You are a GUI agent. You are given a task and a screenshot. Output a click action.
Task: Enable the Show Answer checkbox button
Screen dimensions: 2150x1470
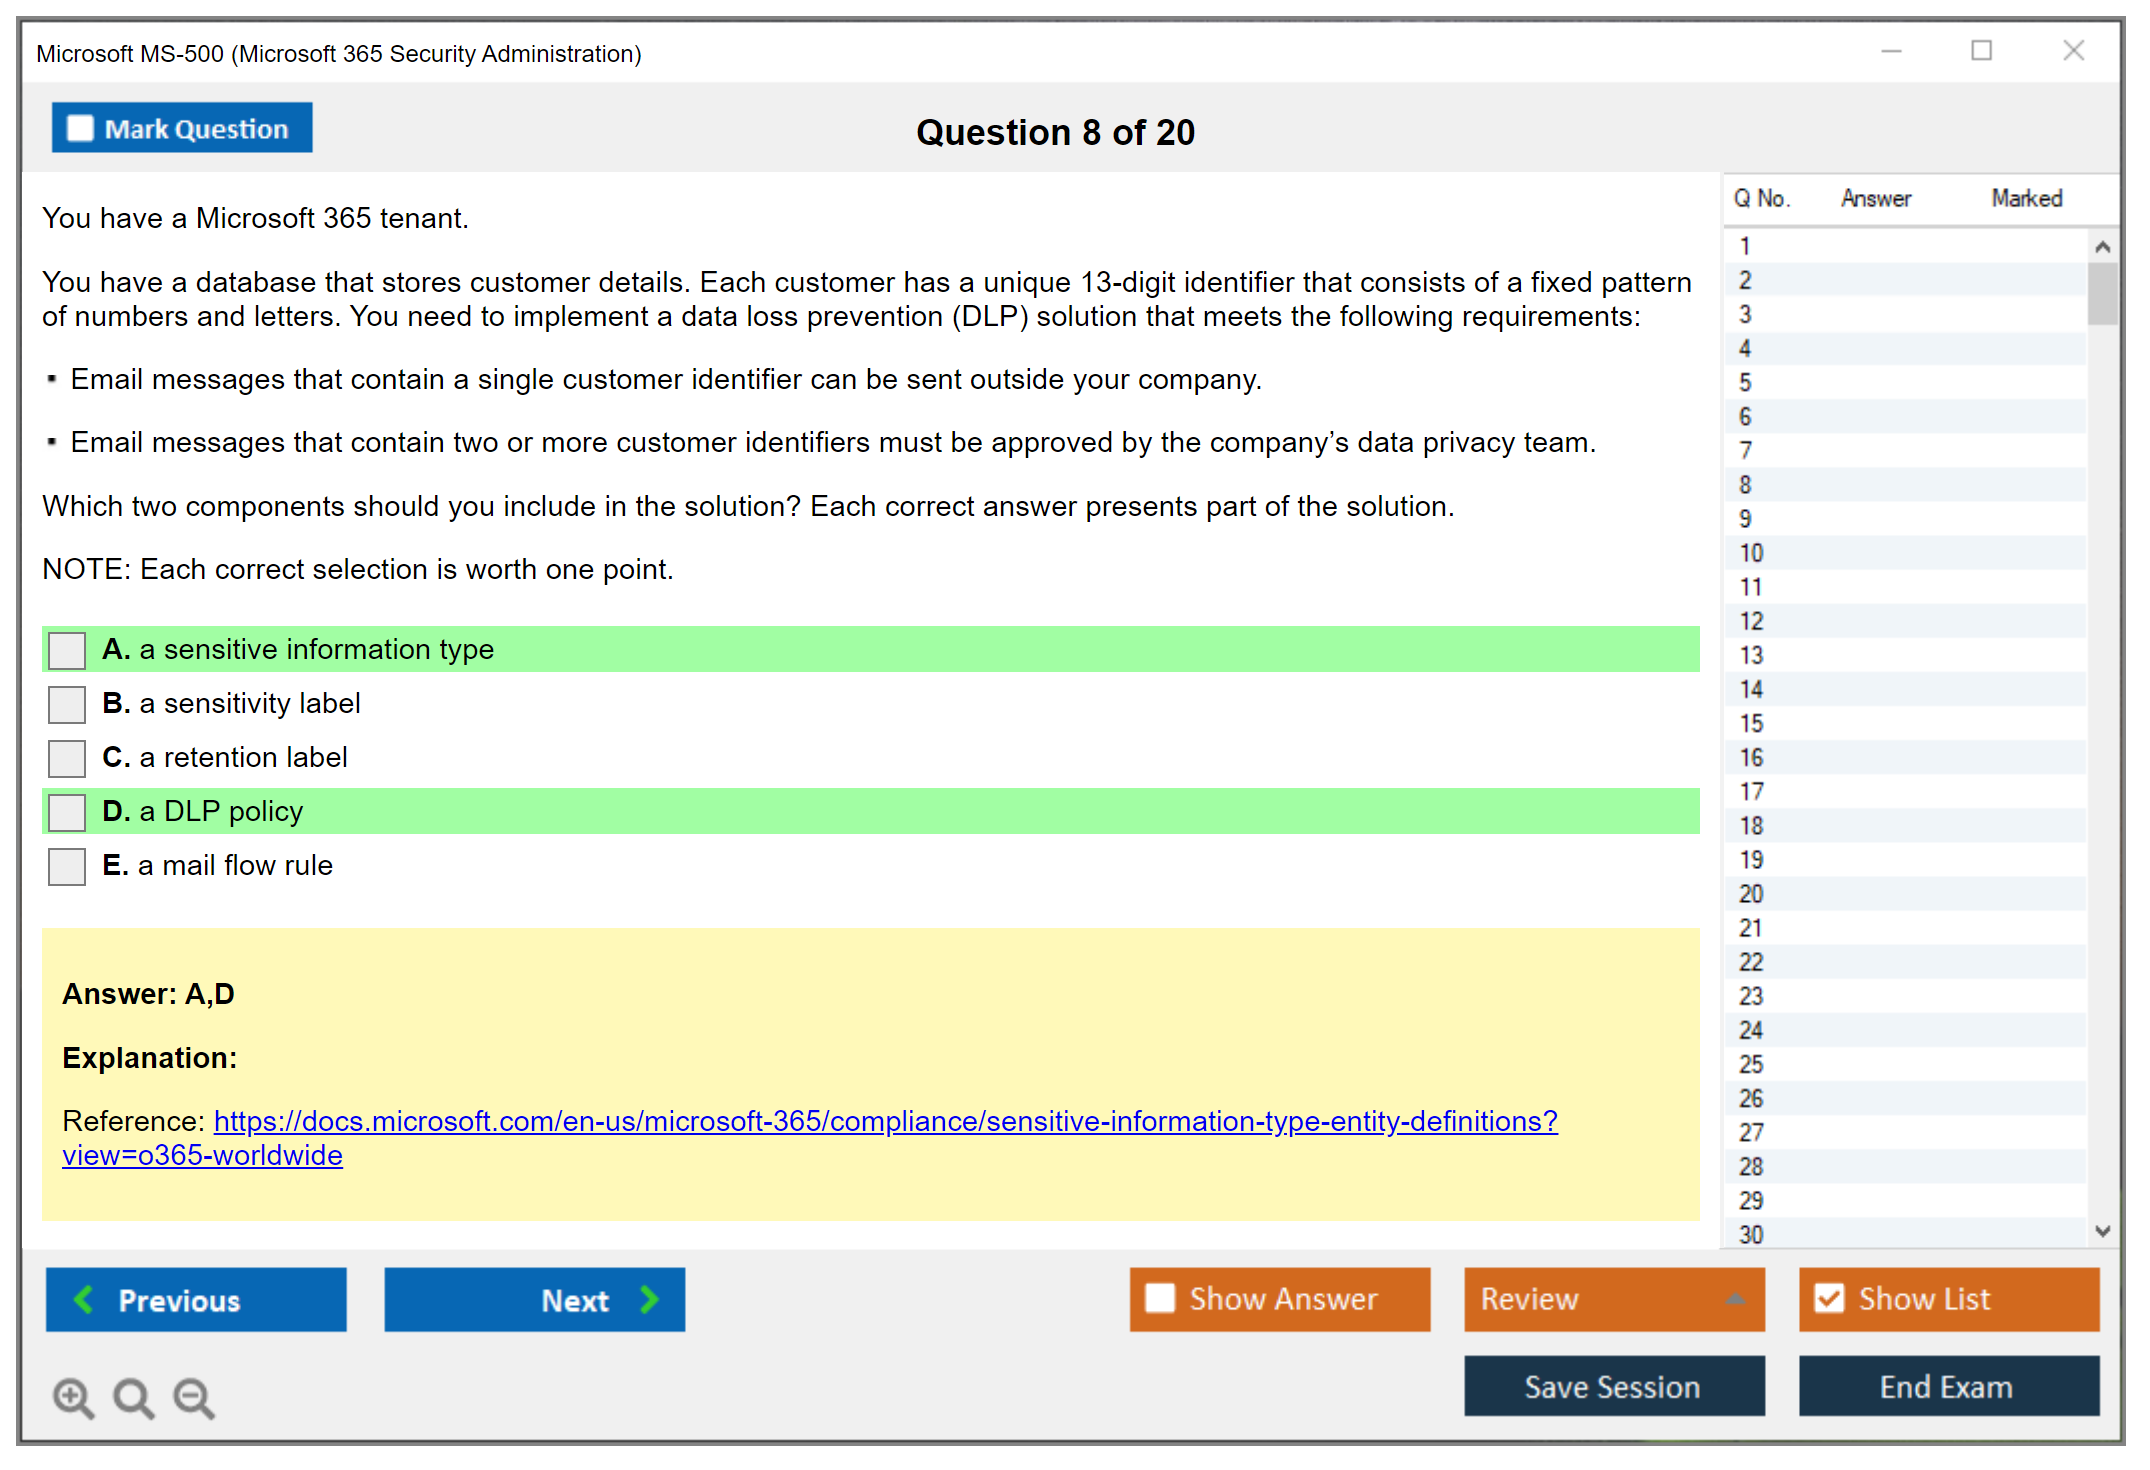[x=1160, y=1298]
